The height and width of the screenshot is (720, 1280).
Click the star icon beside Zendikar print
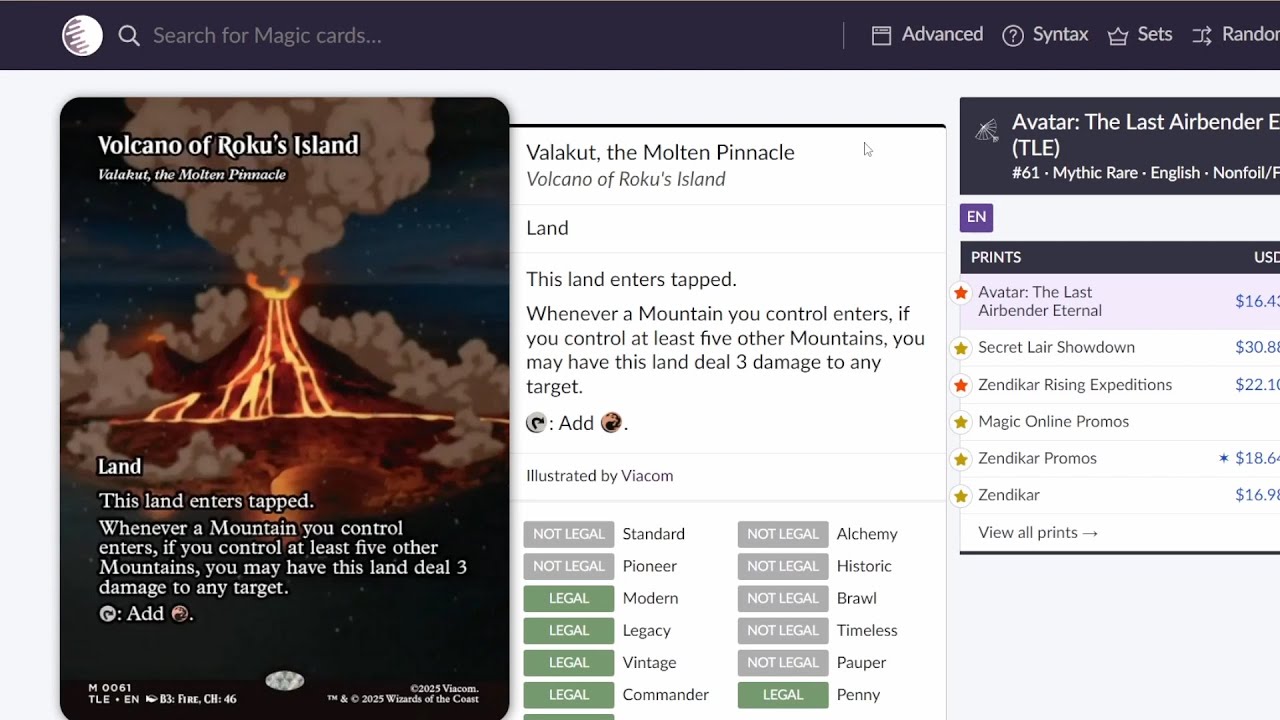point(961,496)
